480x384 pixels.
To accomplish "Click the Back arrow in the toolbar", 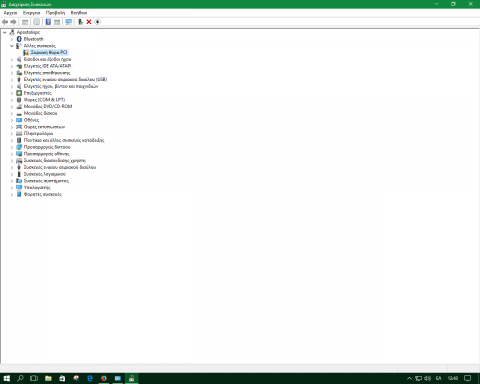I will point(5,22).
